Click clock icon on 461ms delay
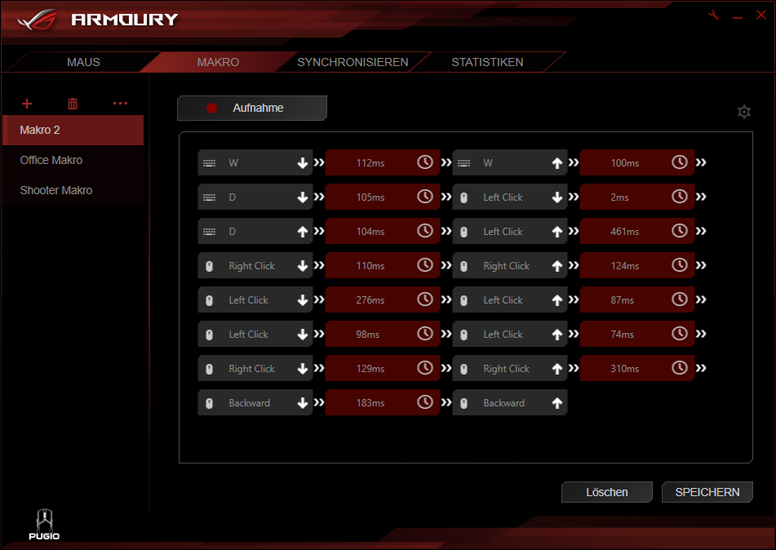The height and width of the screenshot is (550, 776). click(x=679, y=231)
